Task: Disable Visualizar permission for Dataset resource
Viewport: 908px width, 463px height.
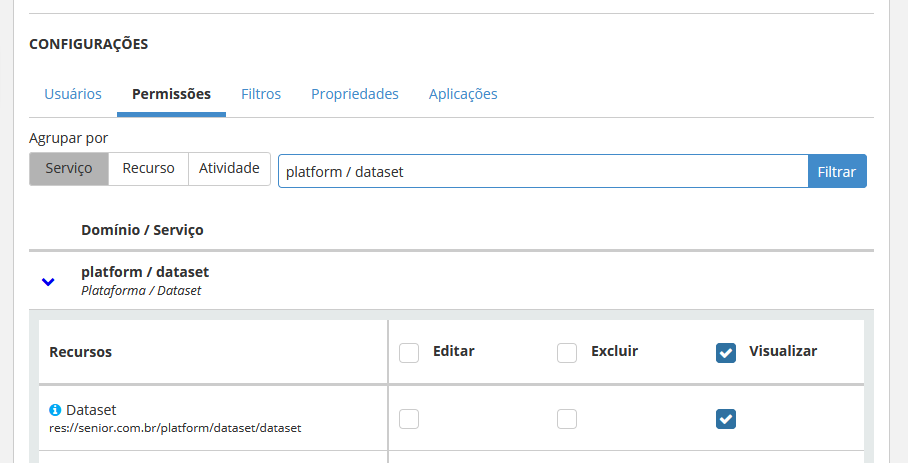Action: (x=726, y=419)
